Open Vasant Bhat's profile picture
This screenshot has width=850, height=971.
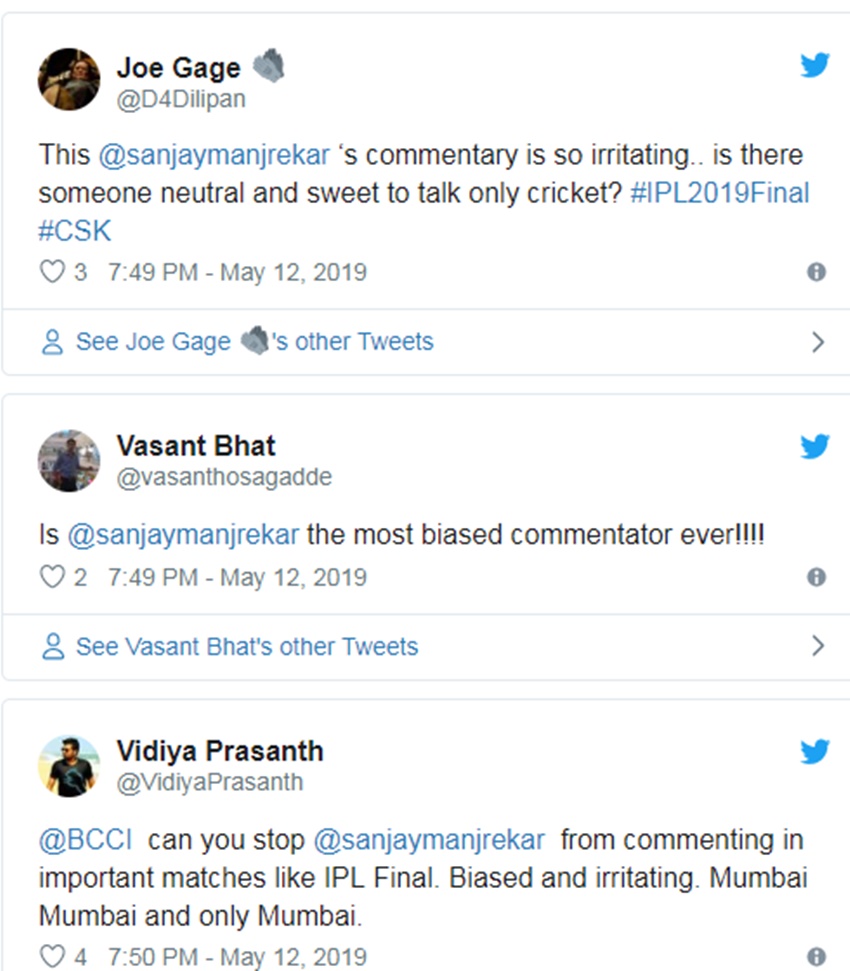[x=69, y=460]
